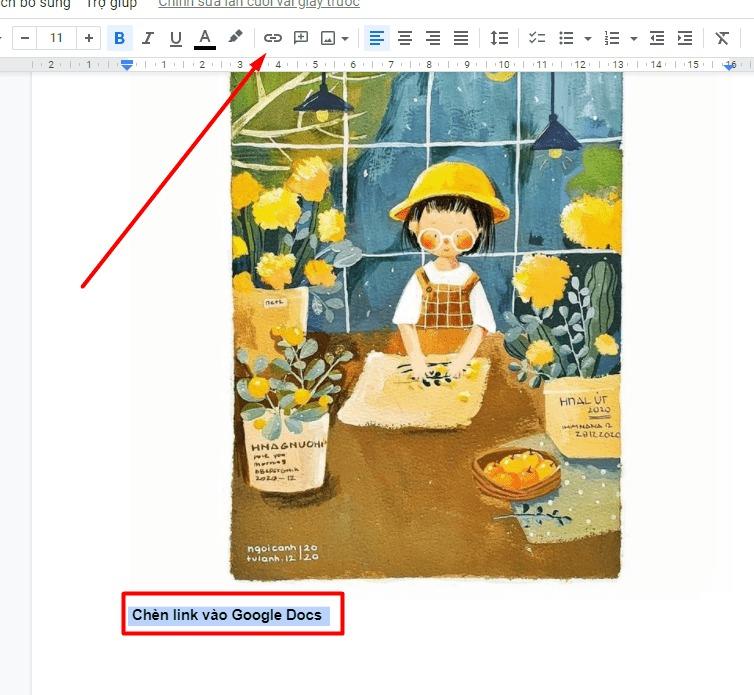
Task: Increase font size with plus button
Action: 88,38
